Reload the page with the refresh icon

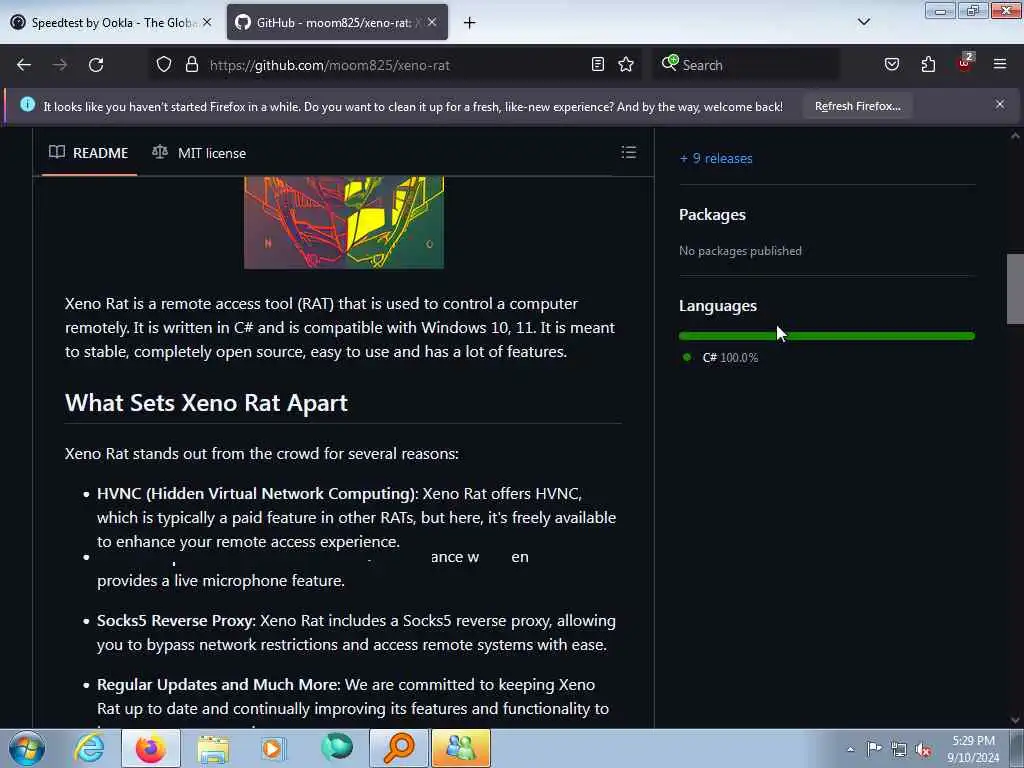tap(96, 65)
